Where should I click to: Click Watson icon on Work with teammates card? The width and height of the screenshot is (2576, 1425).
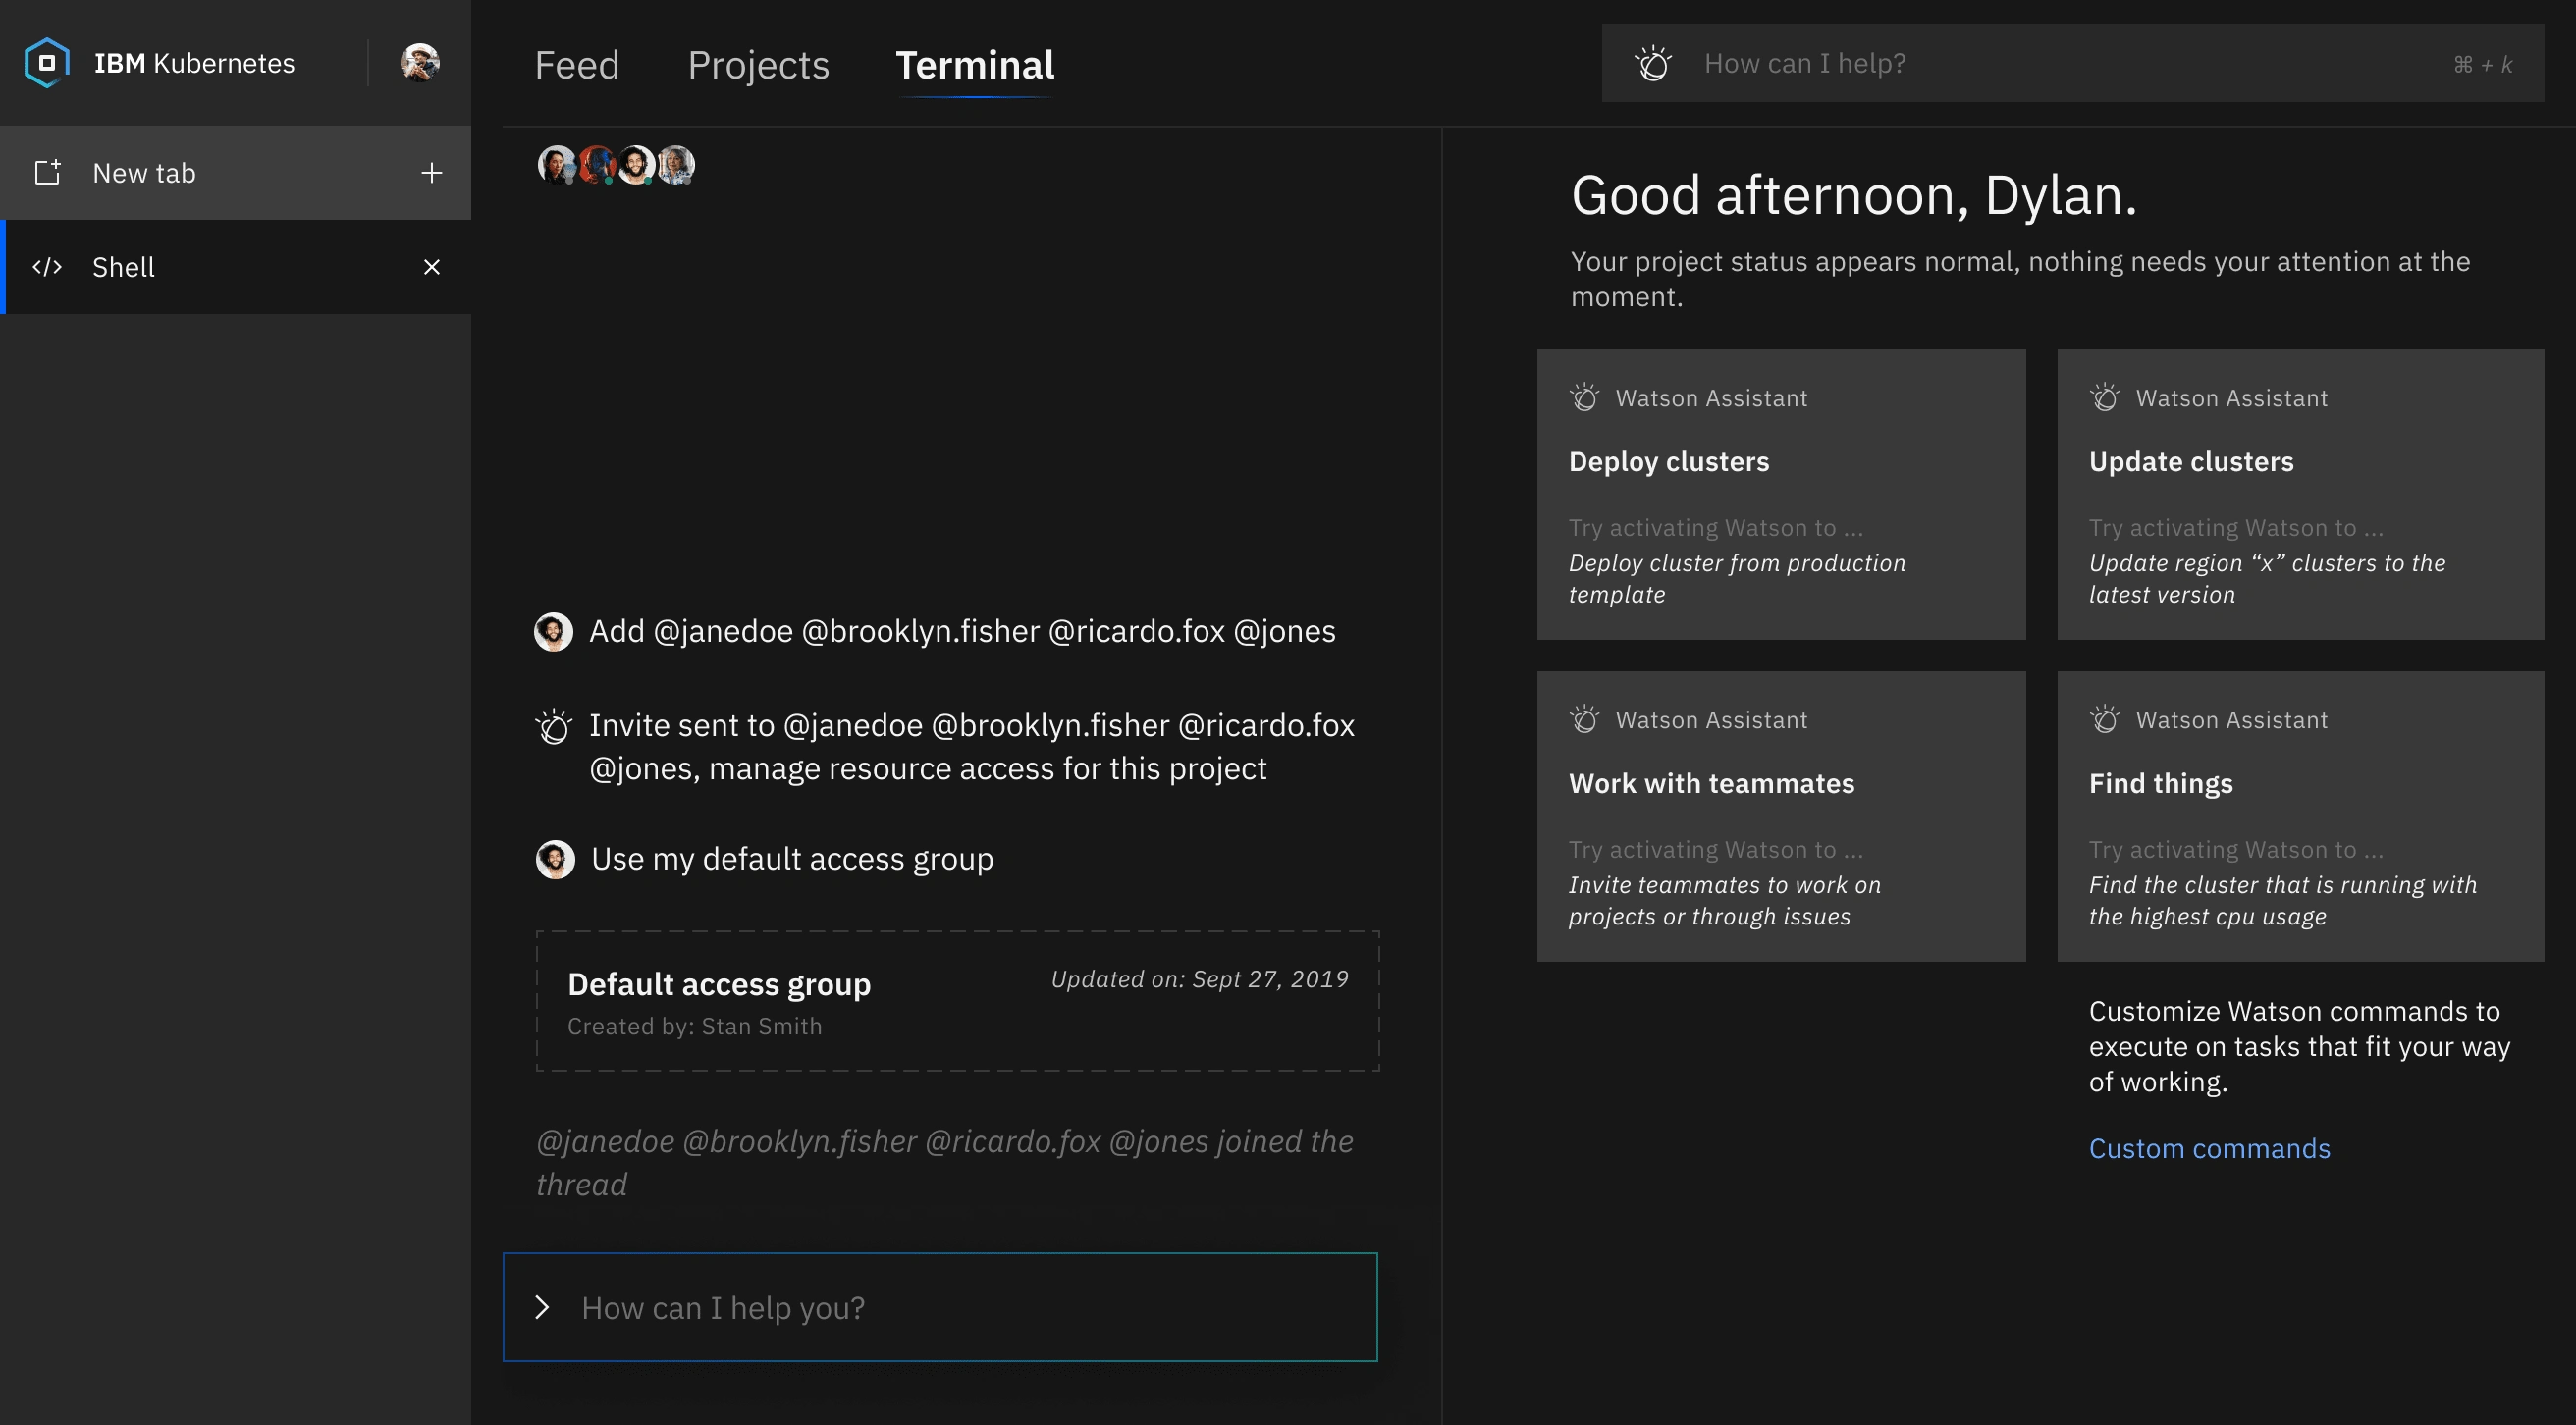1585,719
